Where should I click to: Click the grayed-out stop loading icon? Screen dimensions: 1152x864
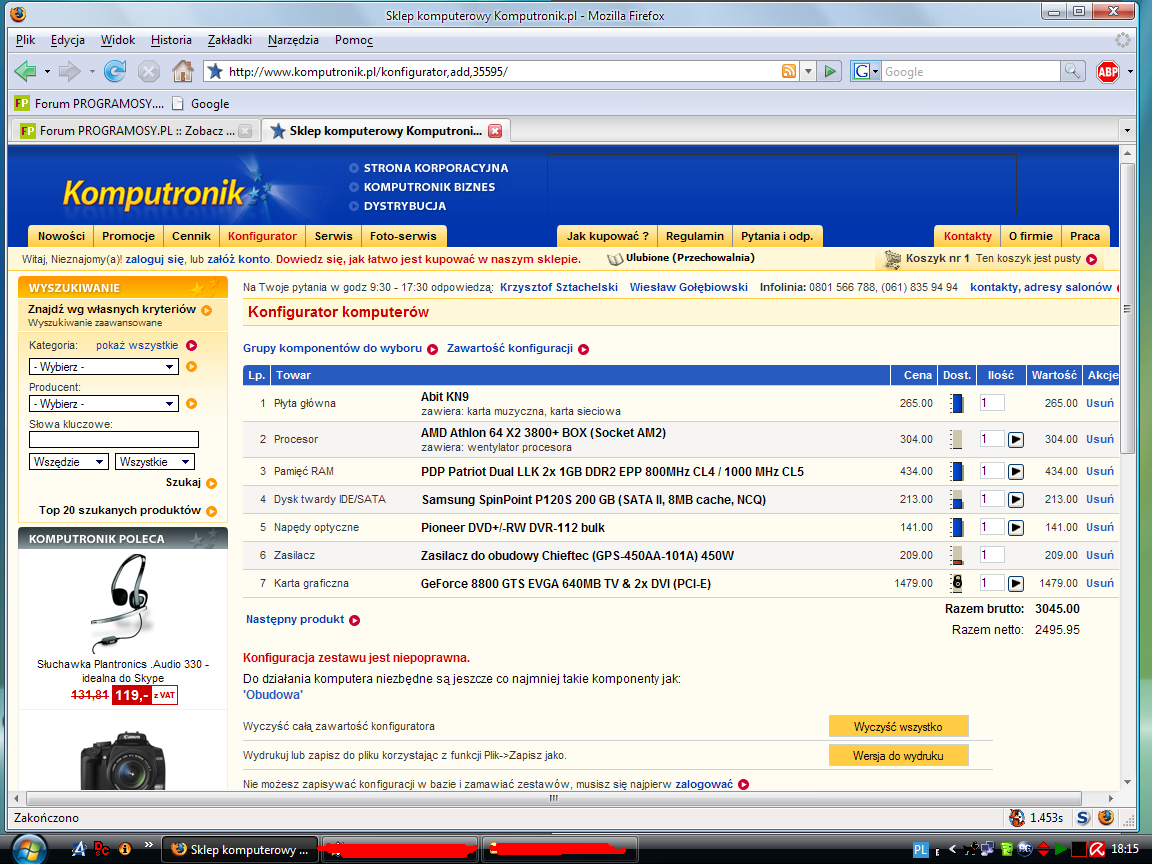click(148, 71)
